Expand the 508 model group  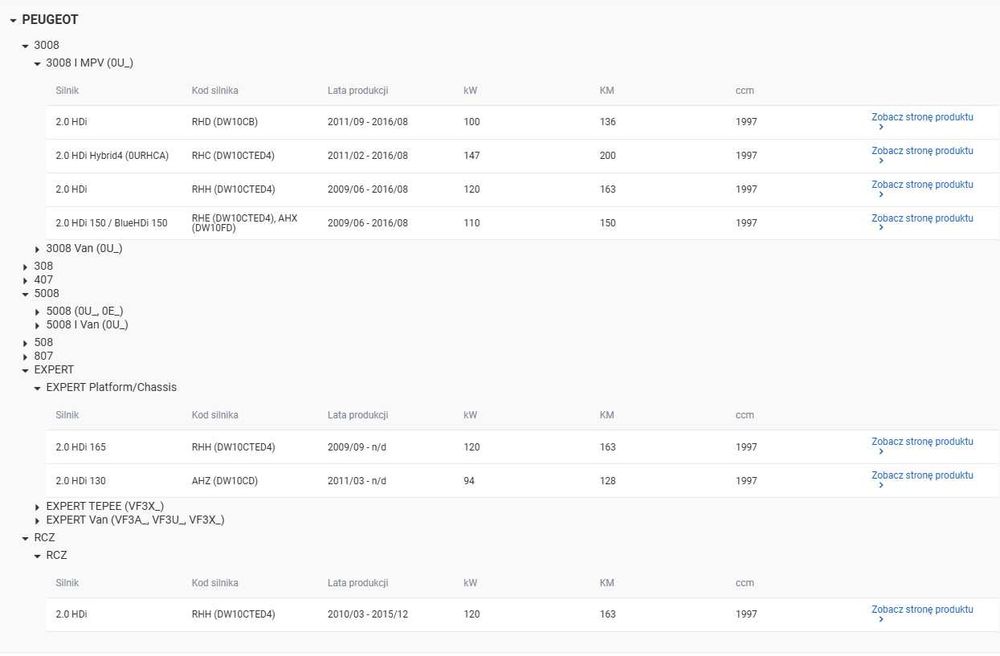(x=25, y=344)
